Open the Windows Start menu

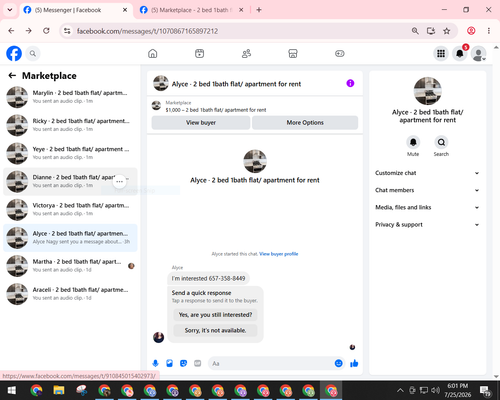(x=12, y=390)
